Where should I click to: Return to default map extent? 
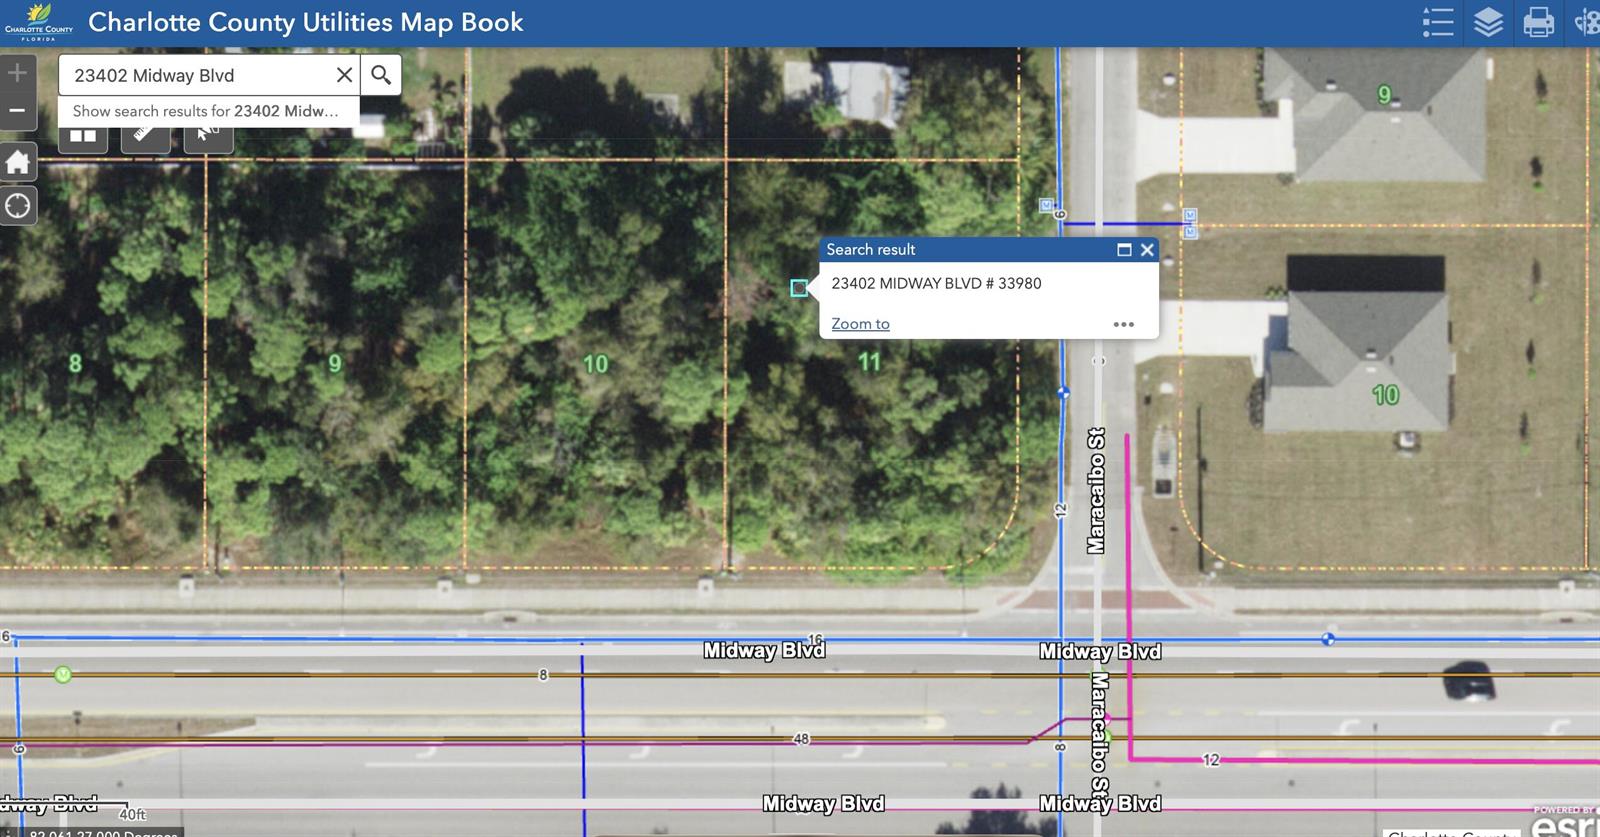tap(18, 162)
